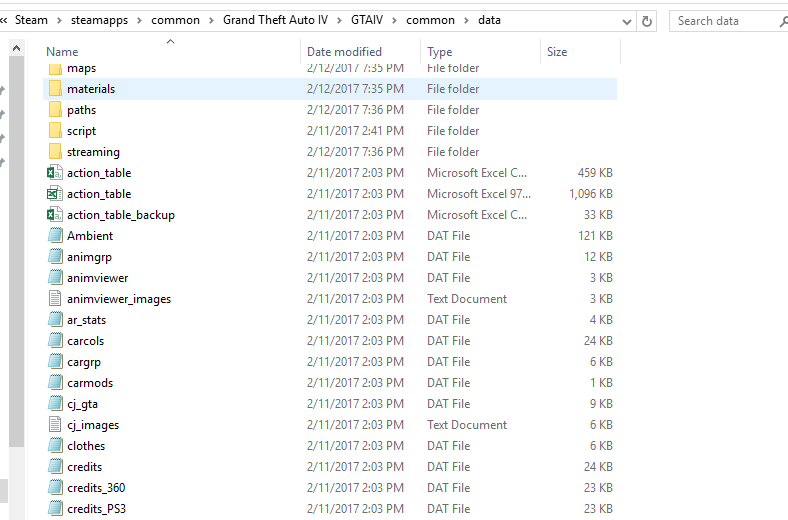Screen dimensions: 788x520
Task: Expand the chevron after Grand Theft Auto IV
Action: (339, 21)
